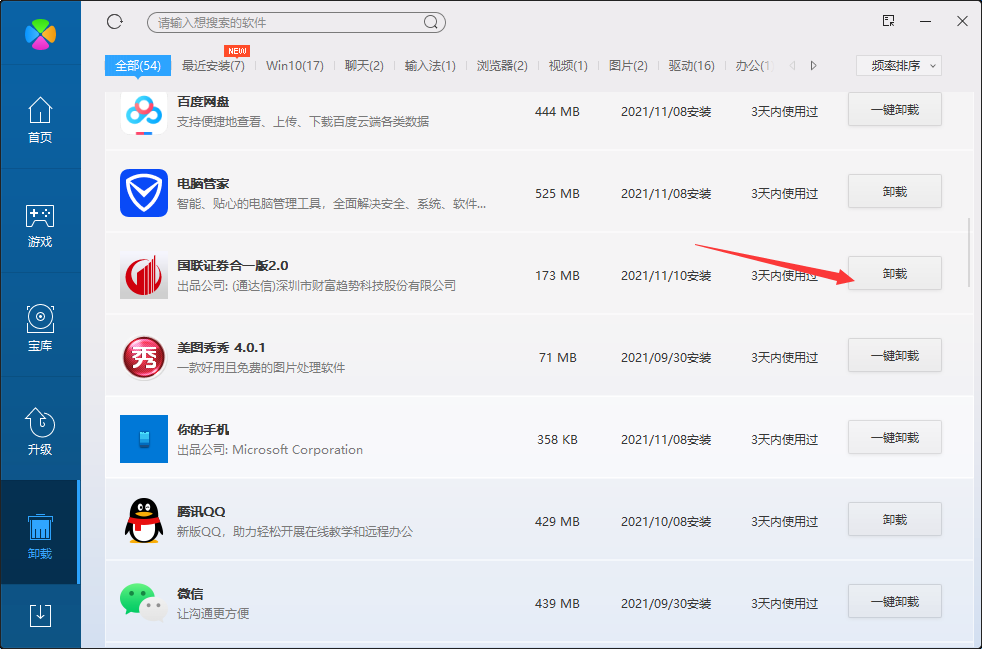Viewport: 982px width, 649px height.
Task: Click 一键卸载 for 百度网盘
Action: tap(895, 110)
